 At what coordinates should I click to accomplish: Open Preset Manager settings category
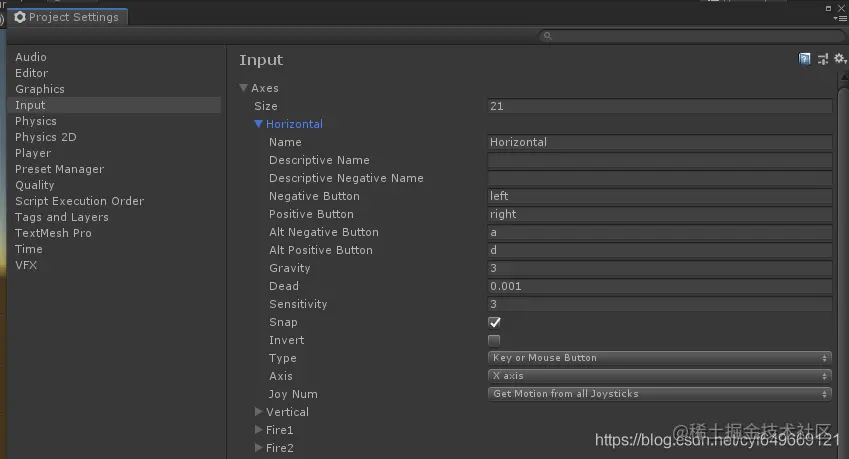[x=60, y=169]
